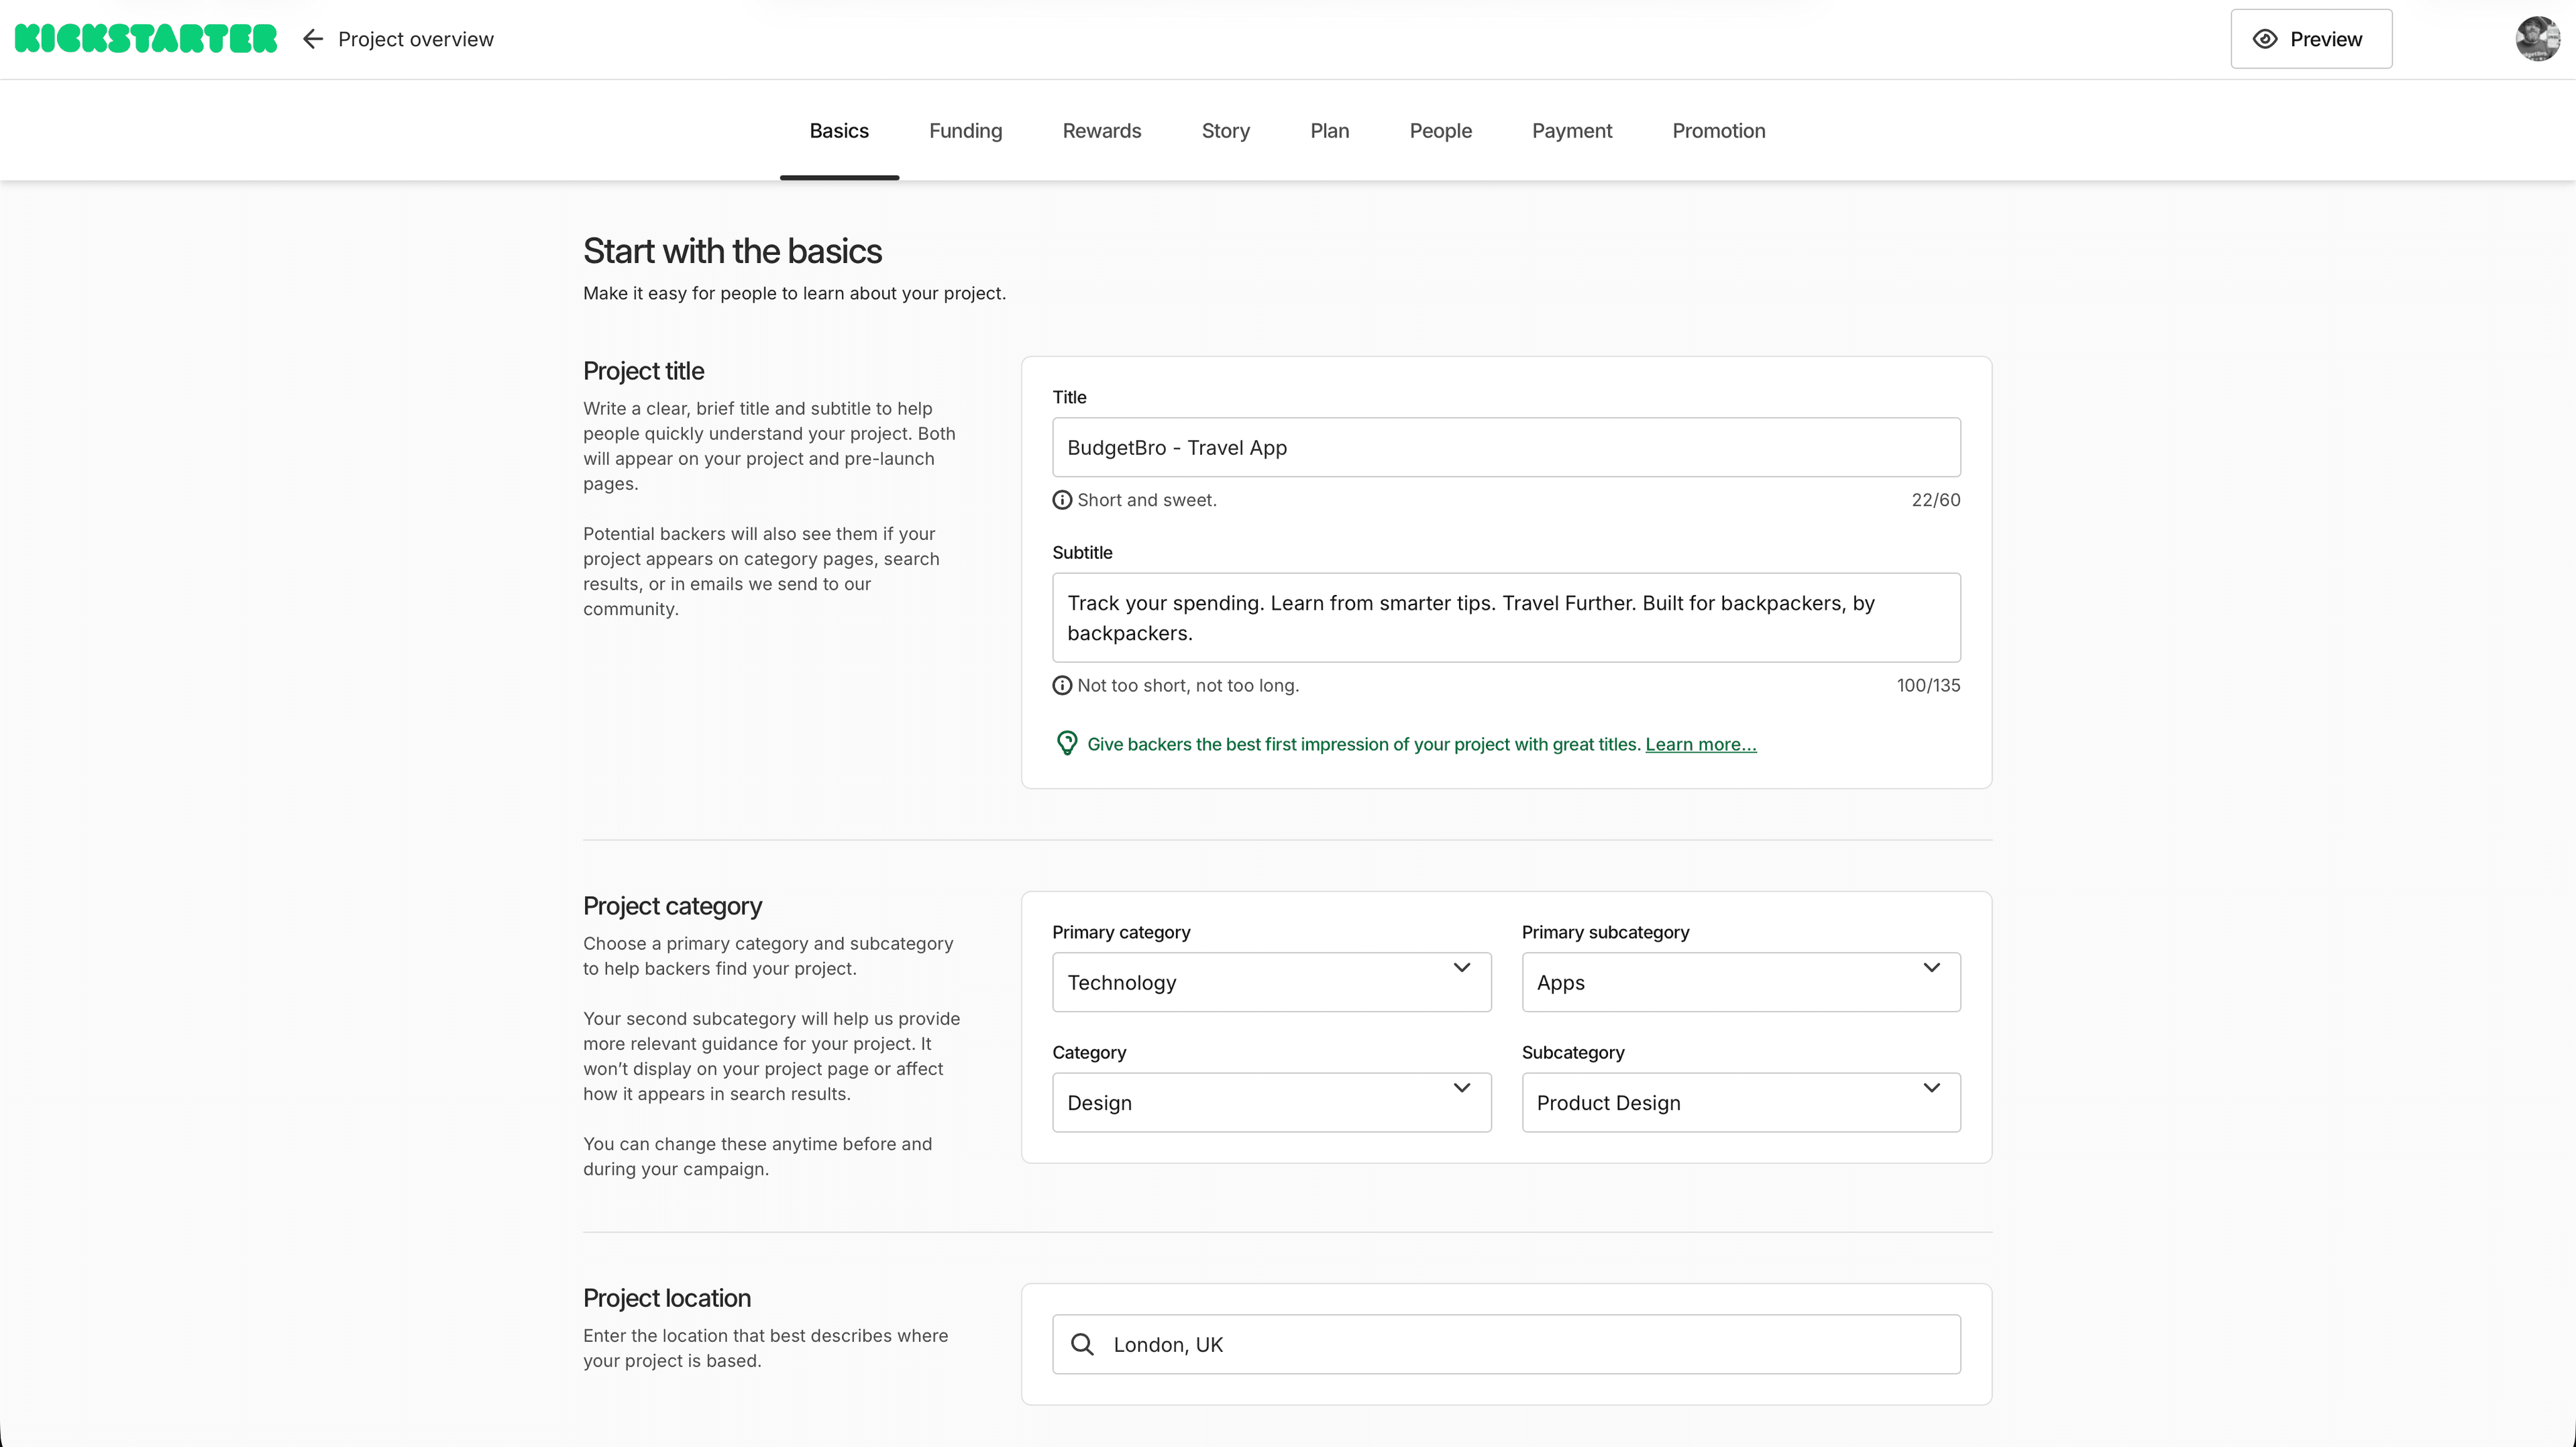The height and width of the screenshot is (1447, 2576).
Task: Click the magnifying glass in the location field
Action: [x=1083, y=1344]
